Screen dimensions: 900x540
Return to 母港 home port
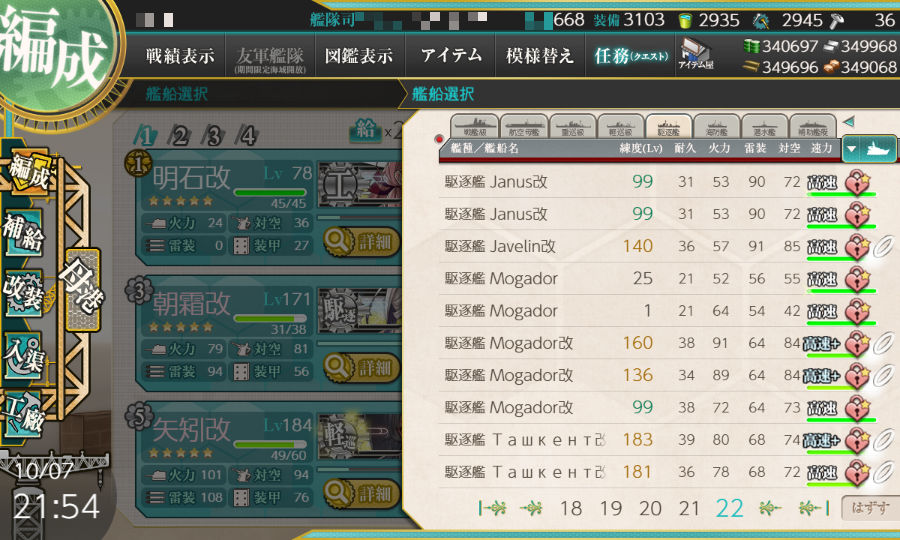tap(83, 289)
